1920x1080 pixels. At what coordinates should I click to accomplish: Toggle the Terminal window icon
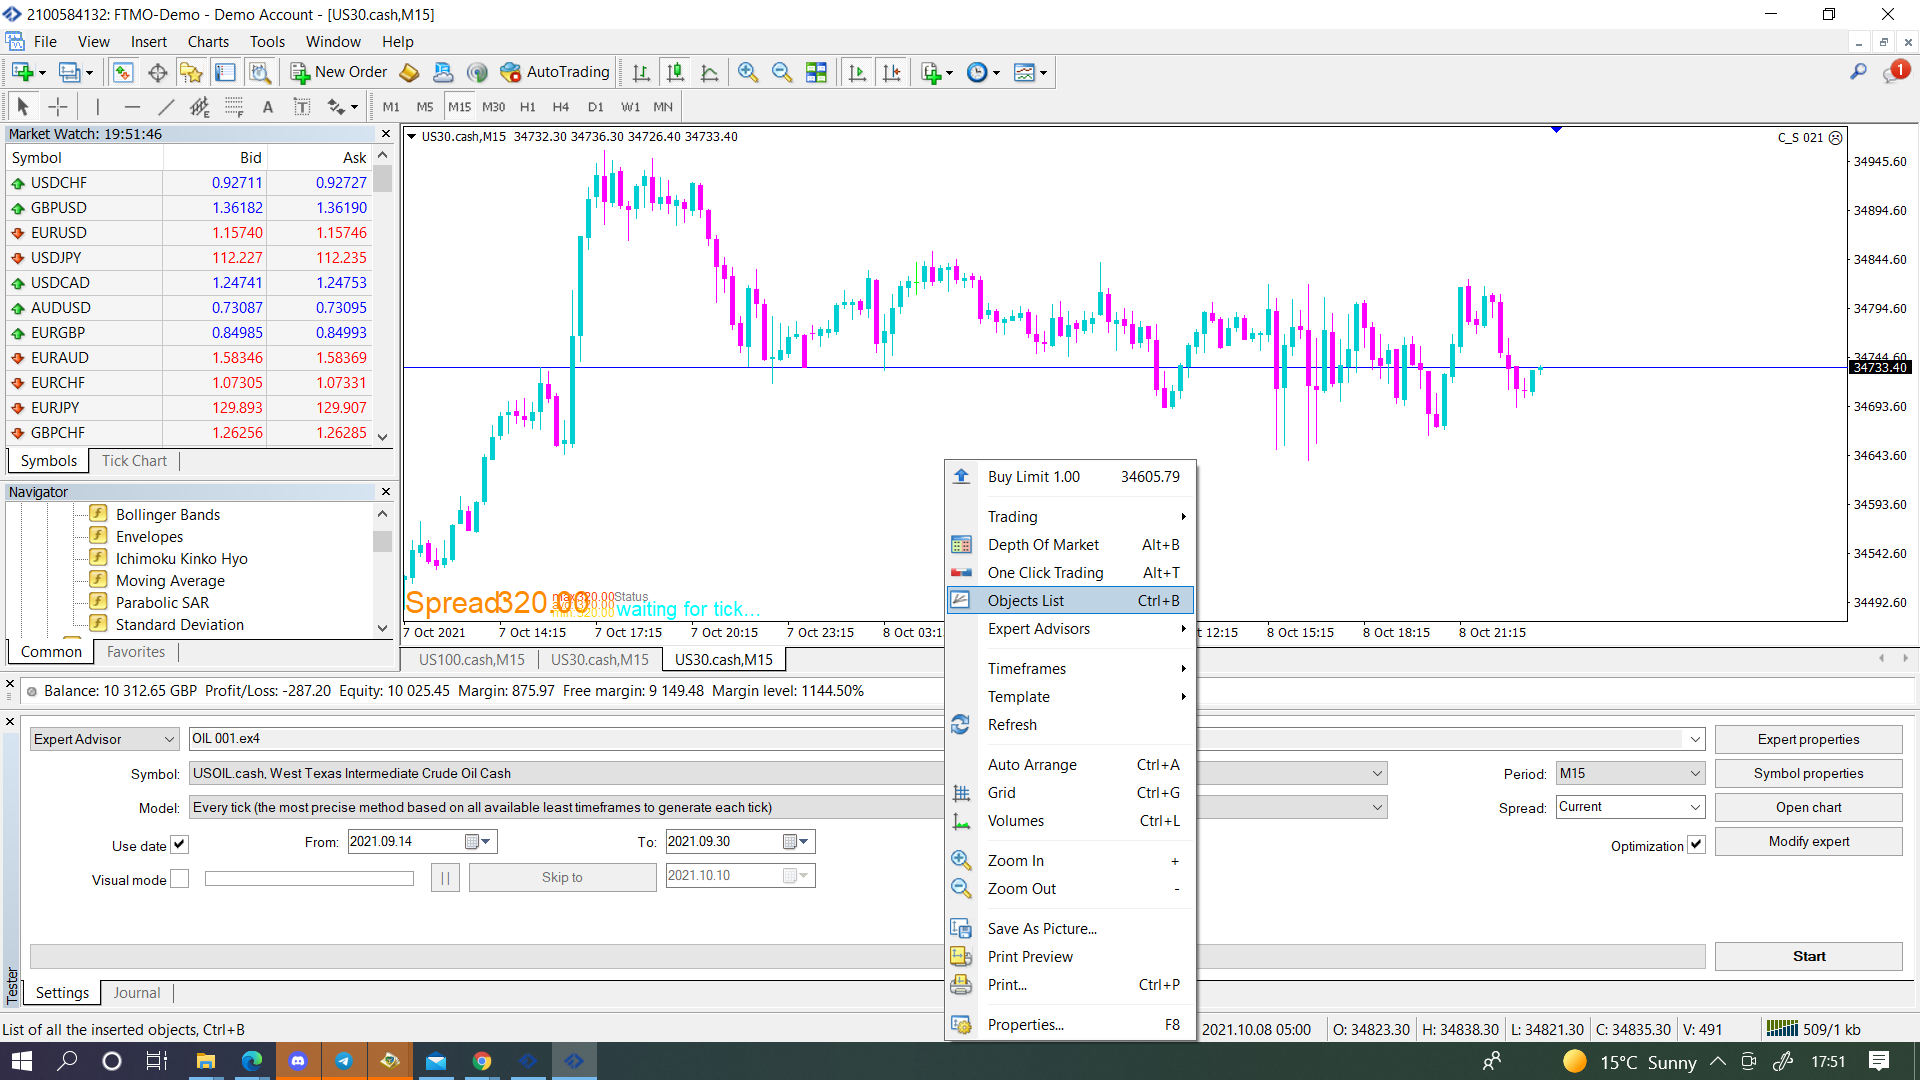(x=226, y=72)
